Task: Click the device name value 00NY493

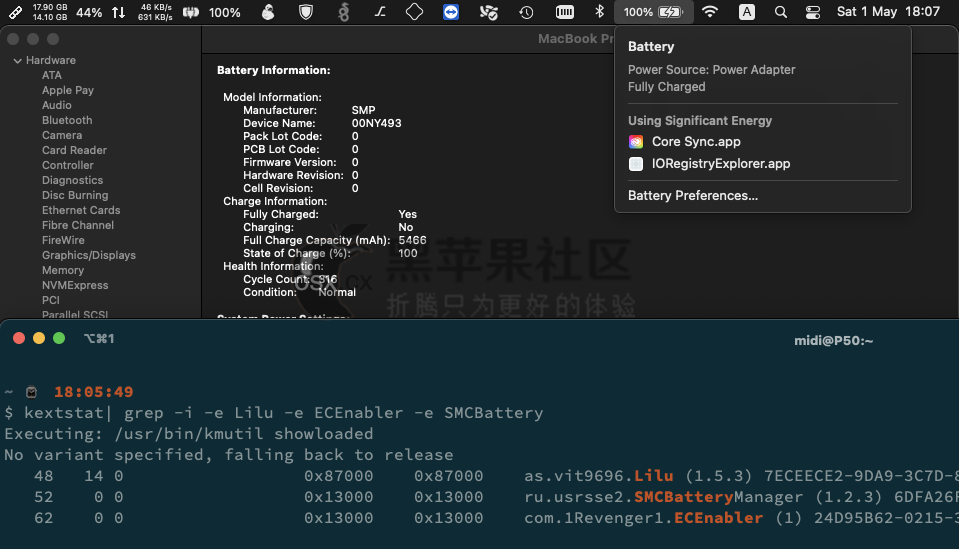Action: point(376,123)
